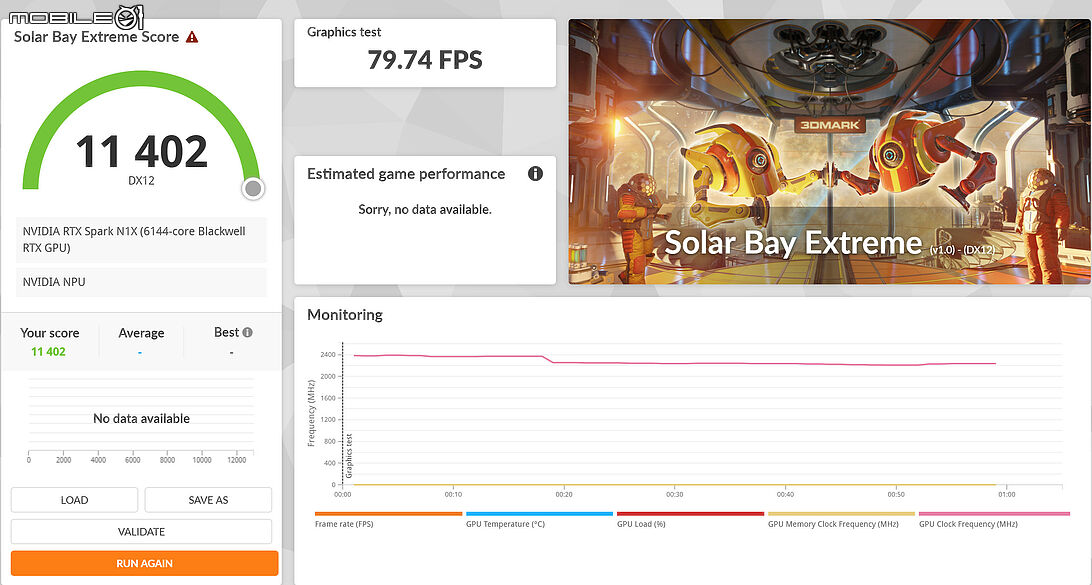This screenshot has height=585, width=1092.
Task: Start the benchmark again with RUN AGAIN
Action: (144, 563)
